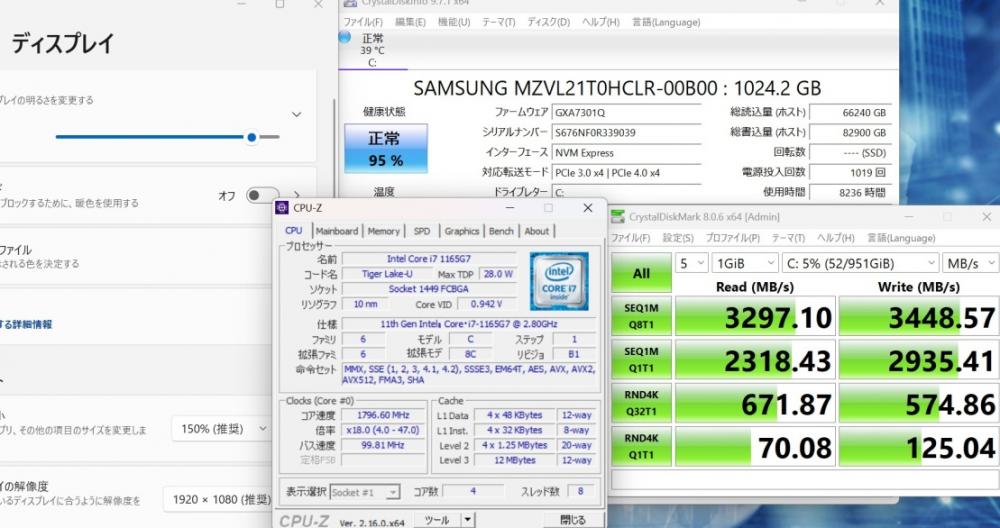1000x528 pixels.
Task: Open the 詳細情報 link in display settings
Action: click(x=26, y=325)
